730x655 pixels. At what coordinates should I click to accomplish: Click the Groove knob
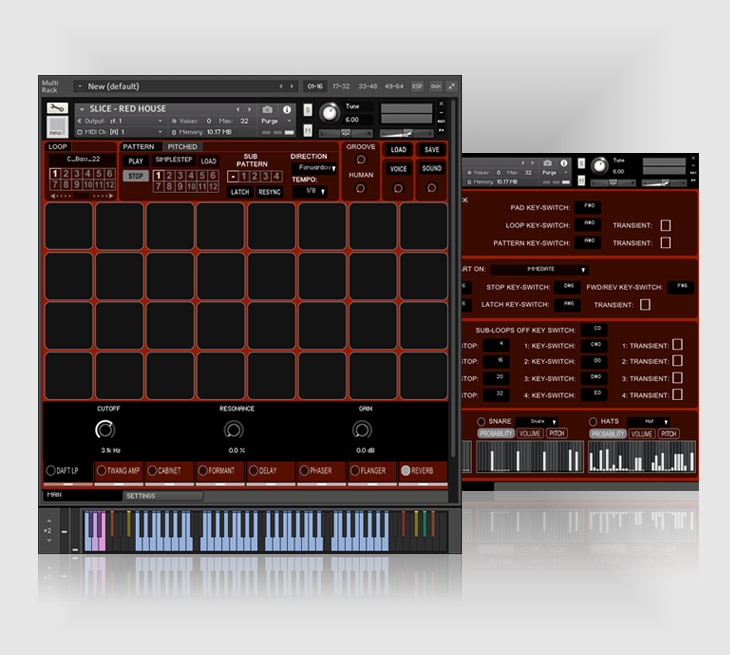coord(361,160)
